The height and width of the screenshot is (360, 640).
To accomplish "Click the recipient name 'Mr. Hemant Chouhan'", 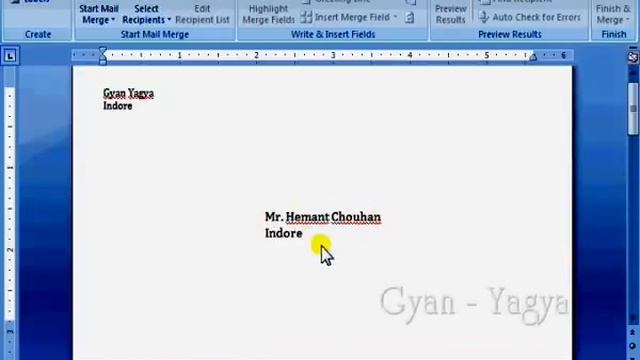I will 323,217.
